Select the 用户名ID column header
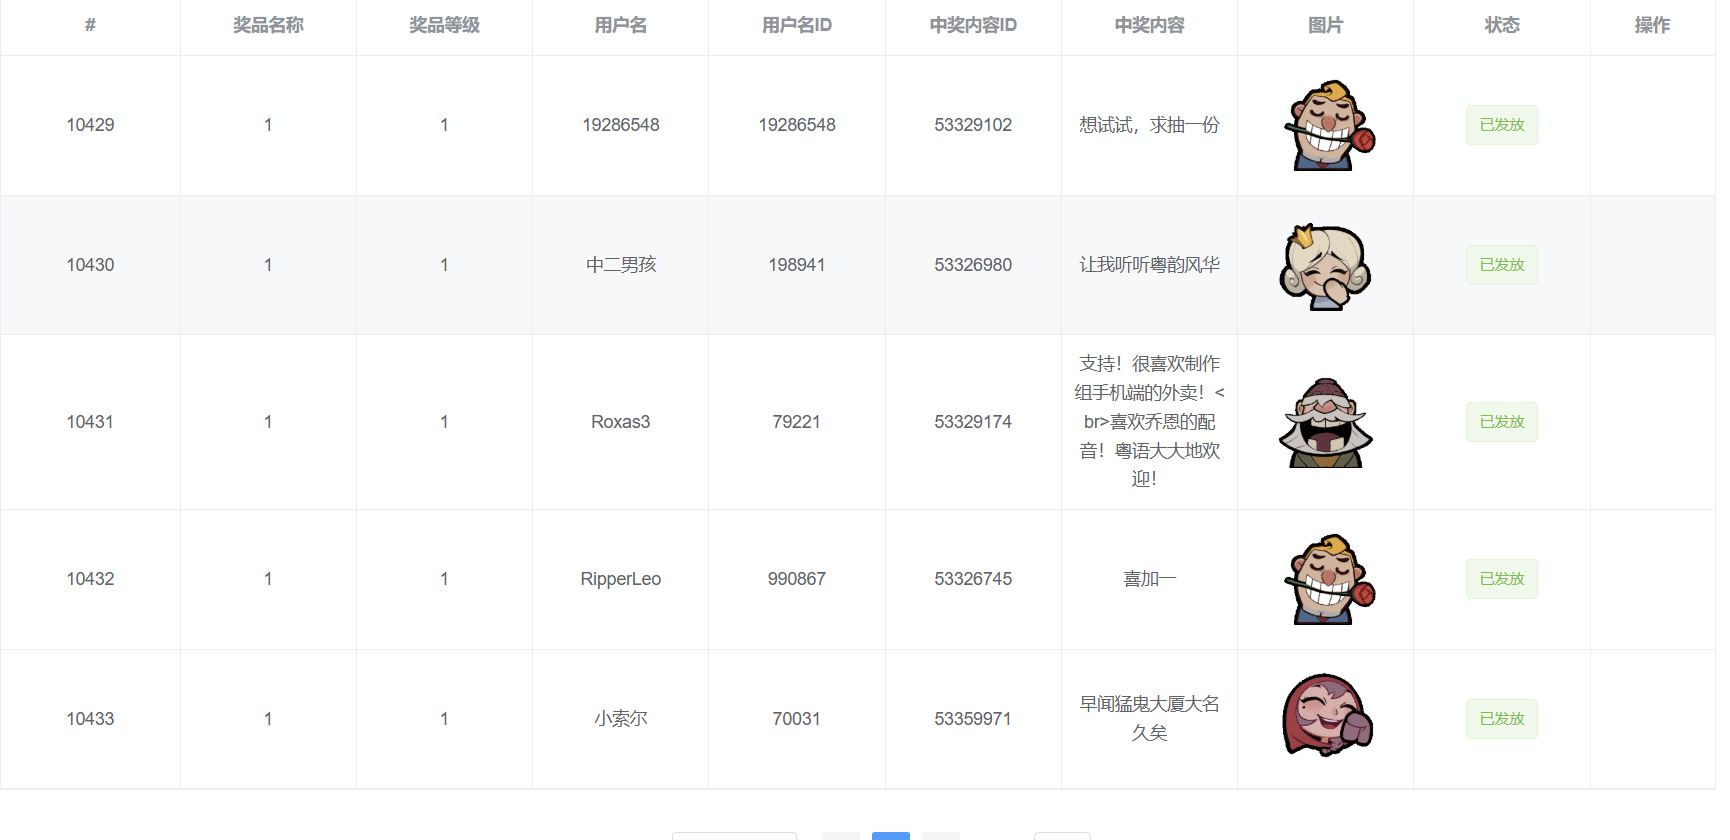 (x=796, y=25)
